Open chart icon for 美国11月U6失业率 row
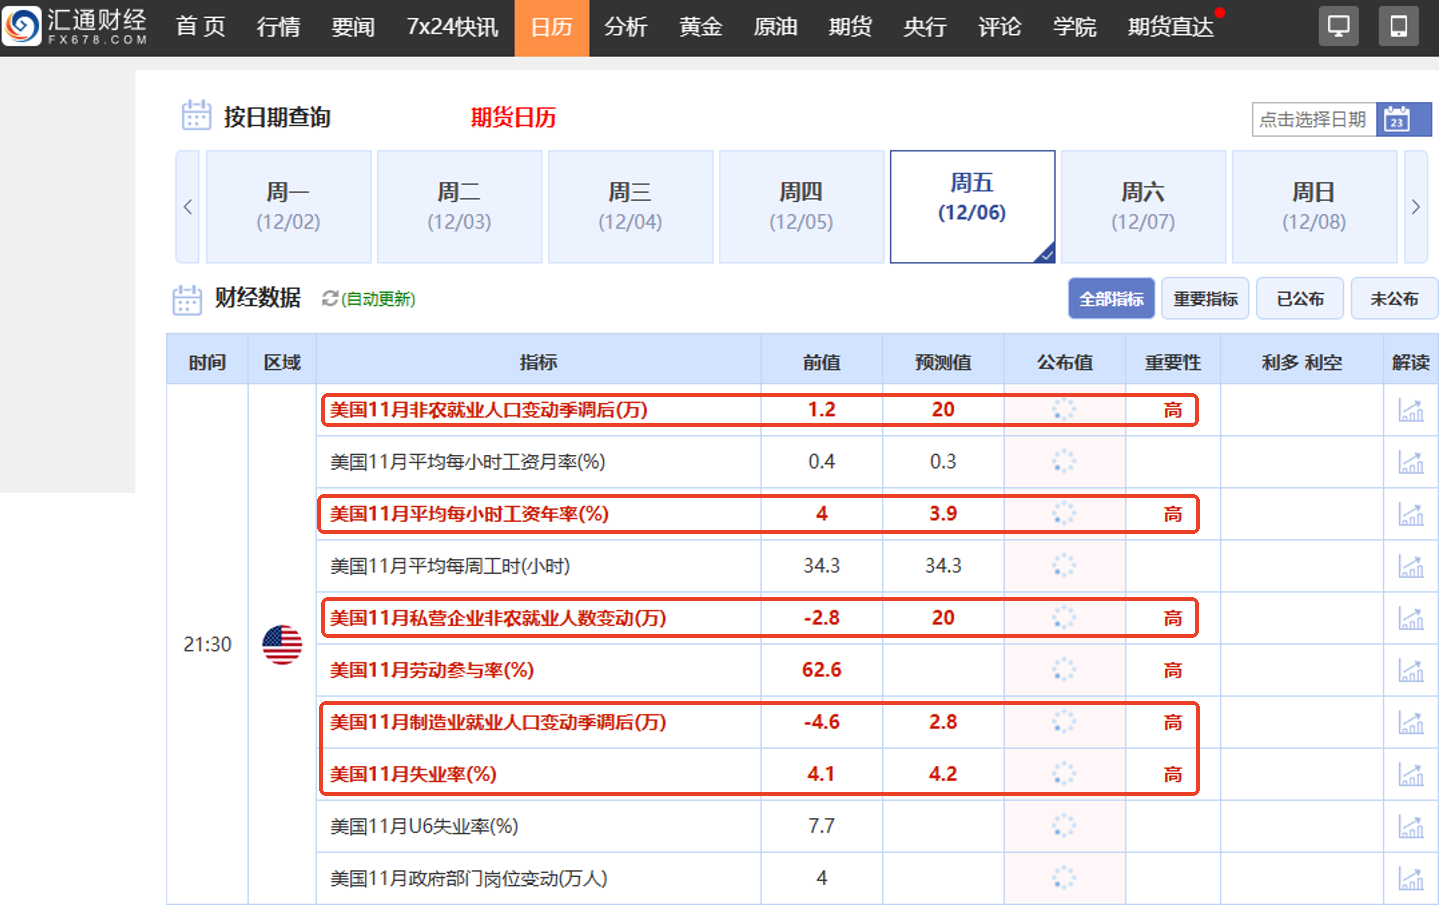Screen dimensions: 1440x906 click(x=1410, y=826)
